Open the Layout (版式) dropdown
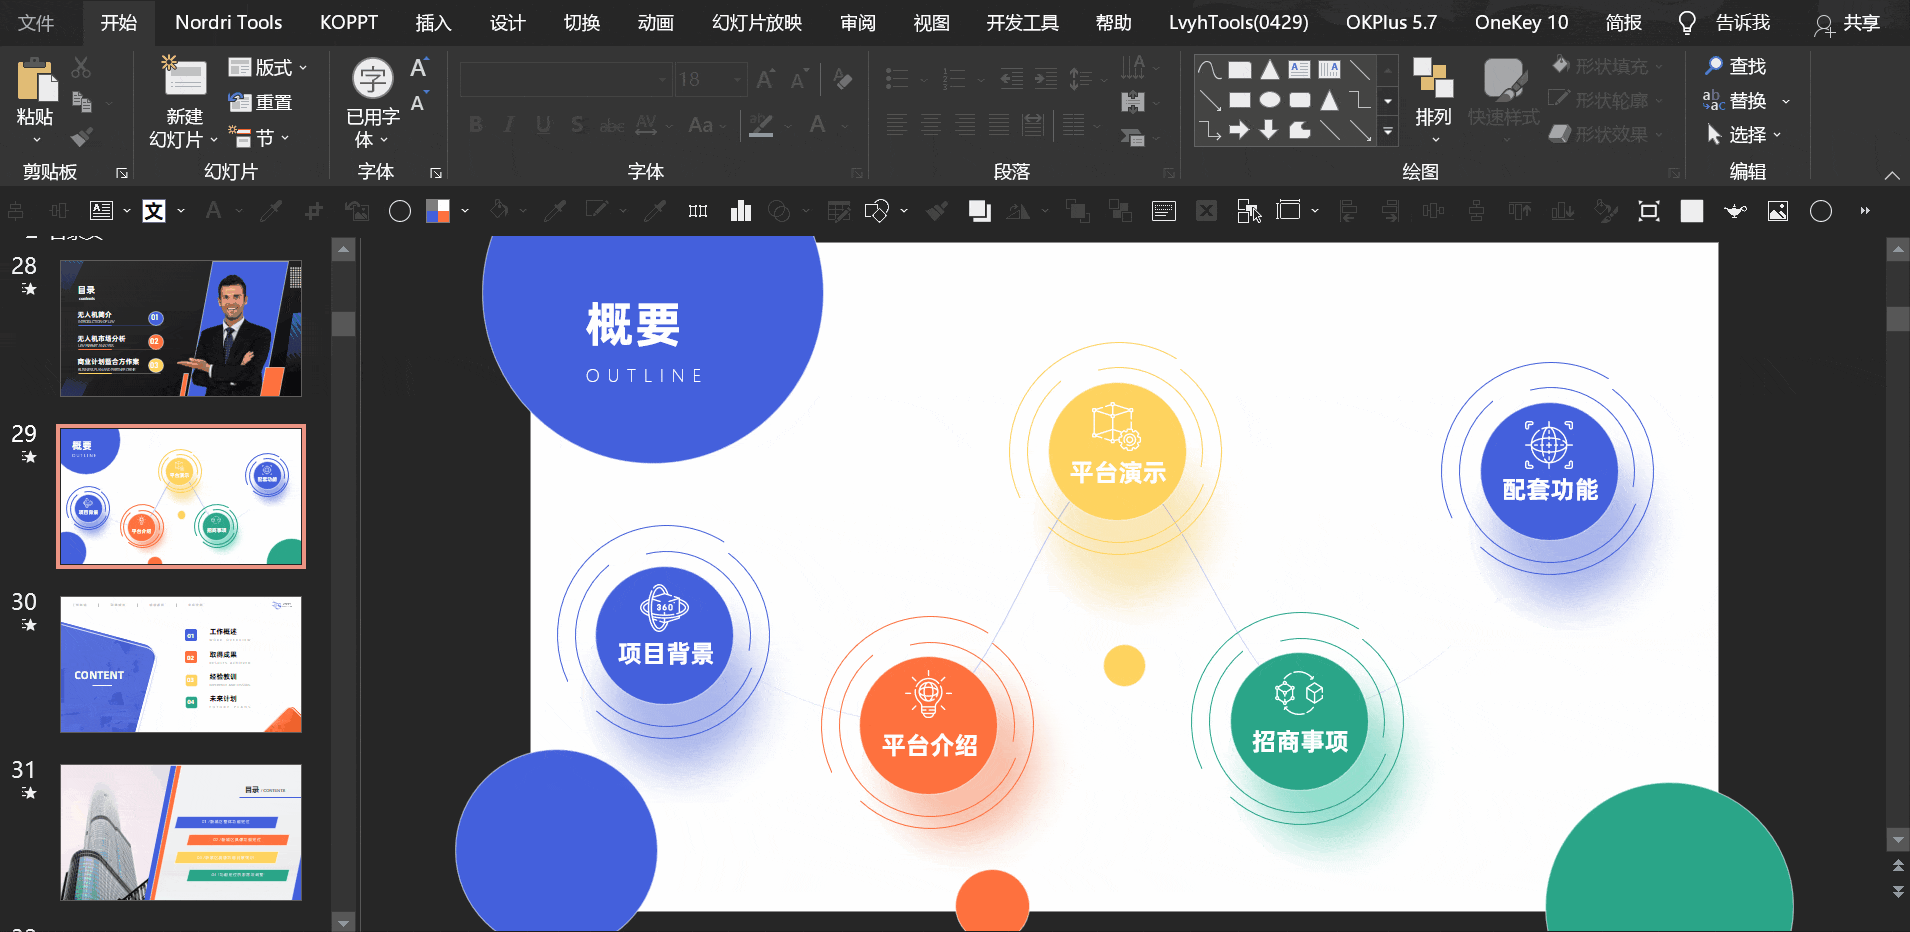 [267, 67]
